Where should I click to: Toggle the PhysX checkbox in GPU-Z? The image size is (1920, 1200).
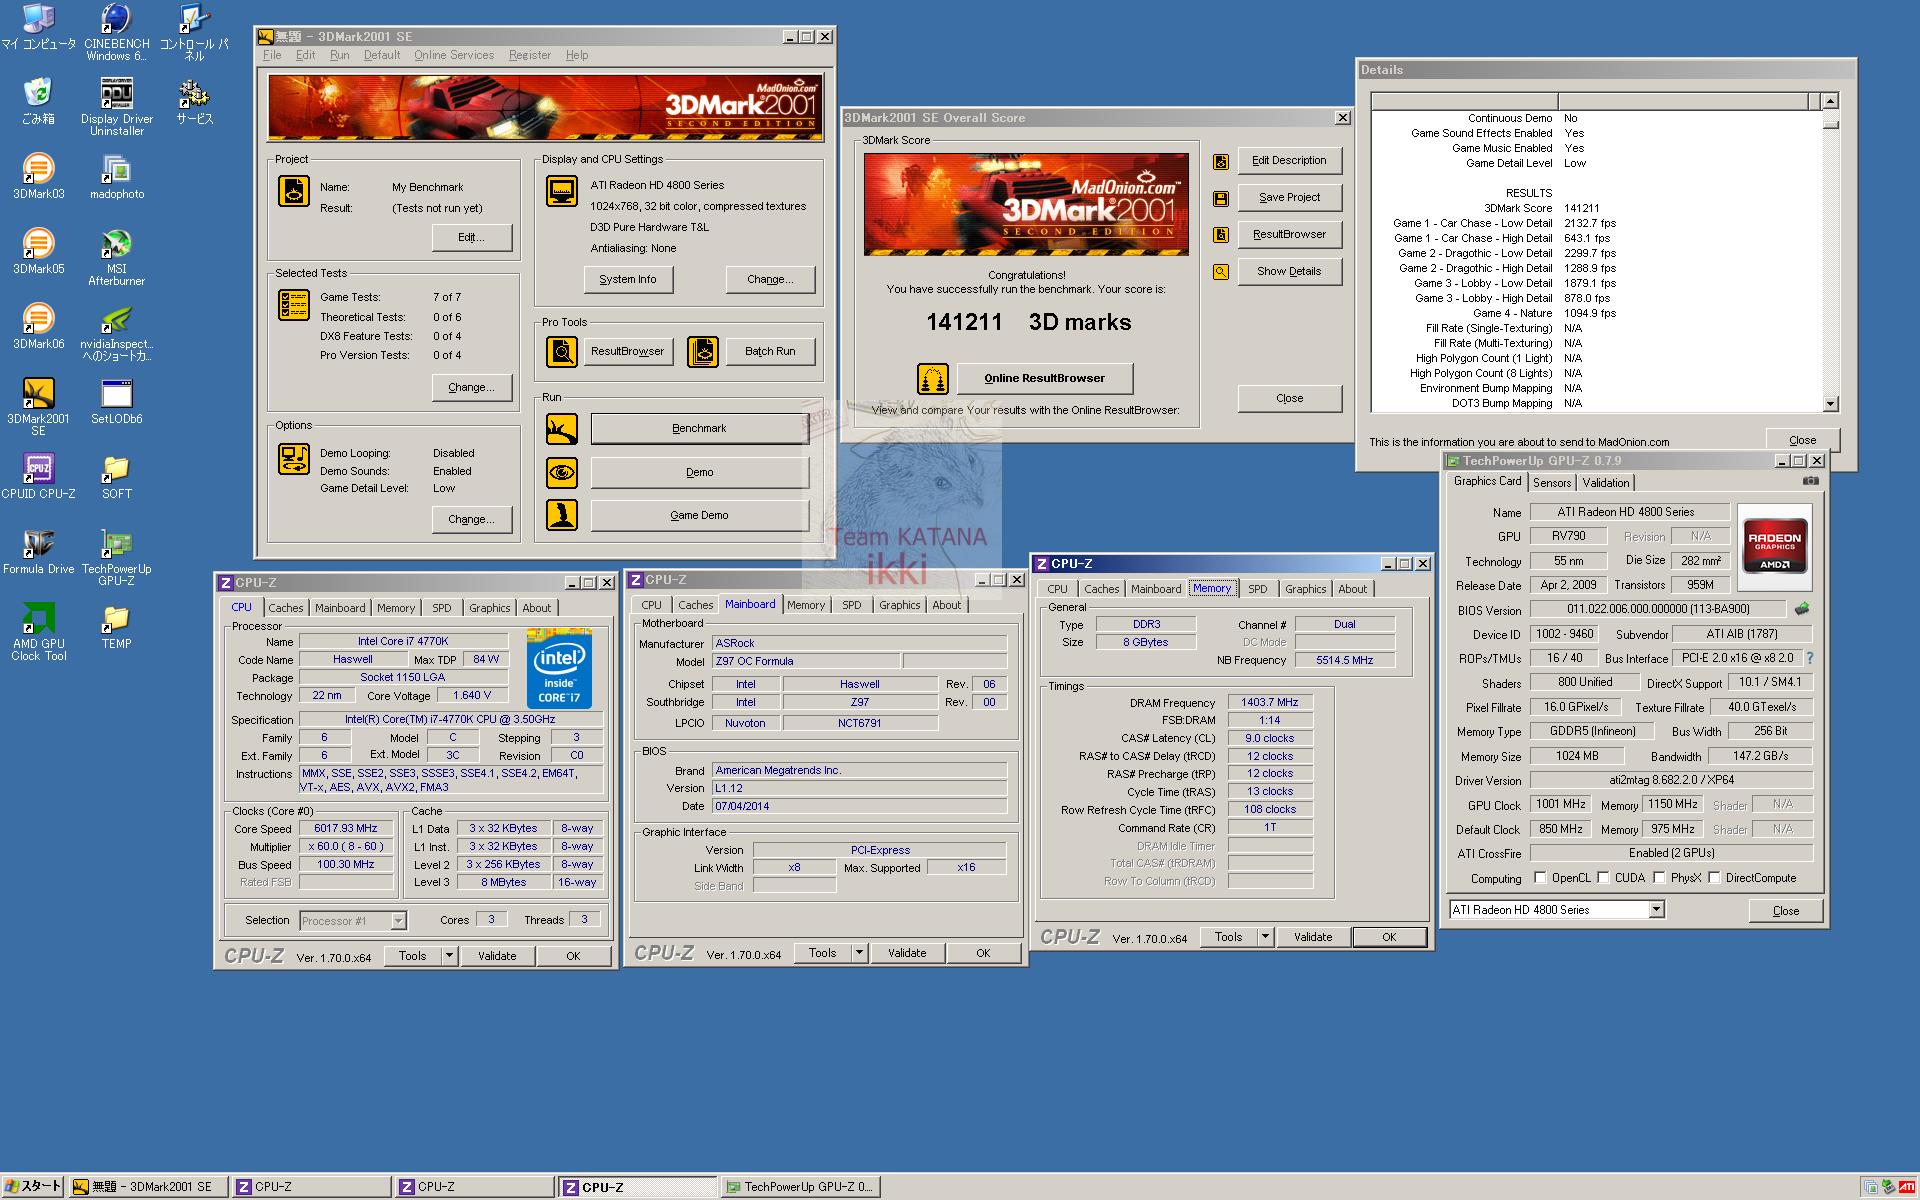pos(1659,878)
